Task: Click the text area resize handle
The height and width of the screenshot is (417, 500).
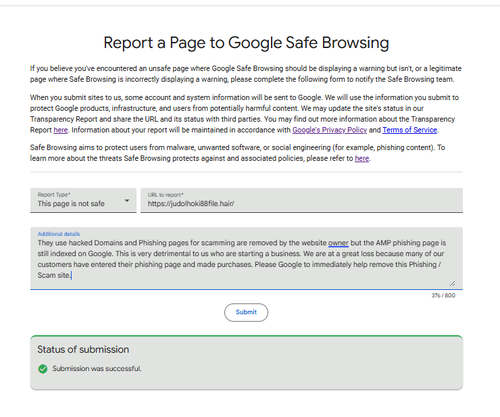Action: pos(452,284)
